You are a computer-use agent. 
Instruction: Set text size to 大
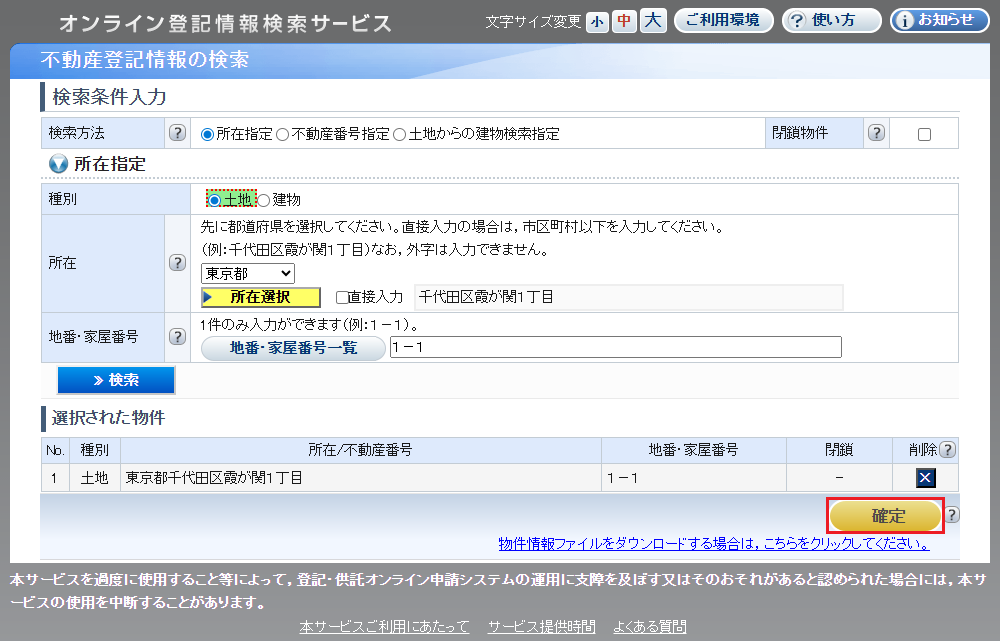pos(653,21)
